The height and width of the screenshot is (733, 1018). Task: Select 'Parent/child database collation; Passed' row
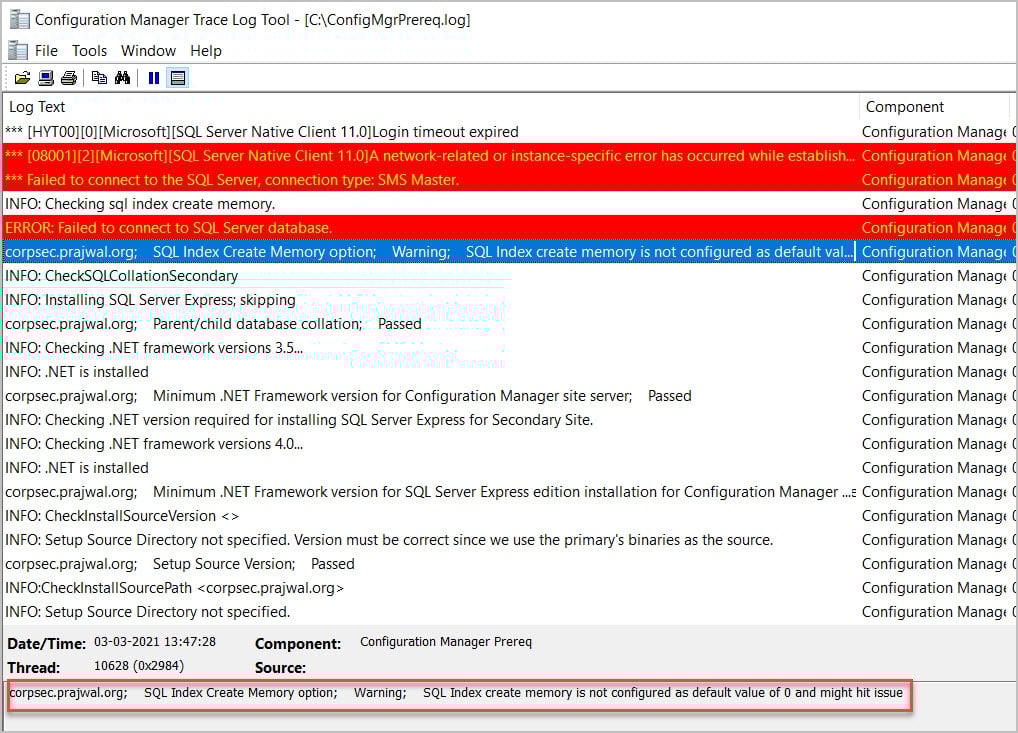509,324
